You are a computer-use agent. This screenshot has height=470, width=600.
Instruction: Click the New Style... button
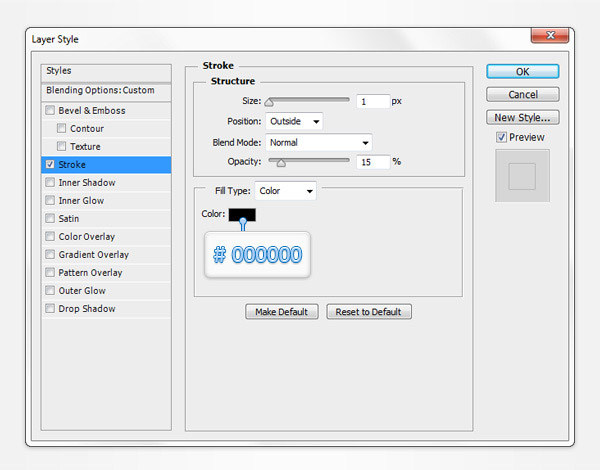pyautogui.click(x=522, y=117)
